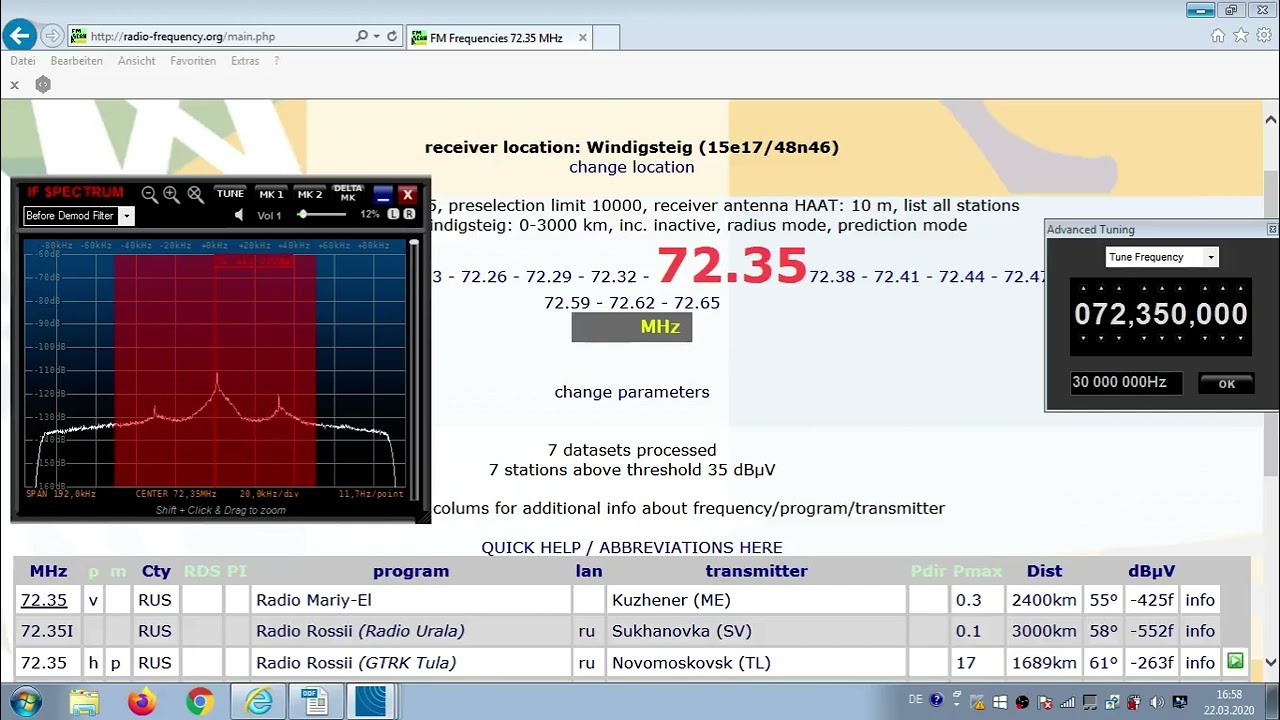Open the Ansicht menu
This screenshot has width=1280, height=720.
pyautogui.click(x=137, y=61)
